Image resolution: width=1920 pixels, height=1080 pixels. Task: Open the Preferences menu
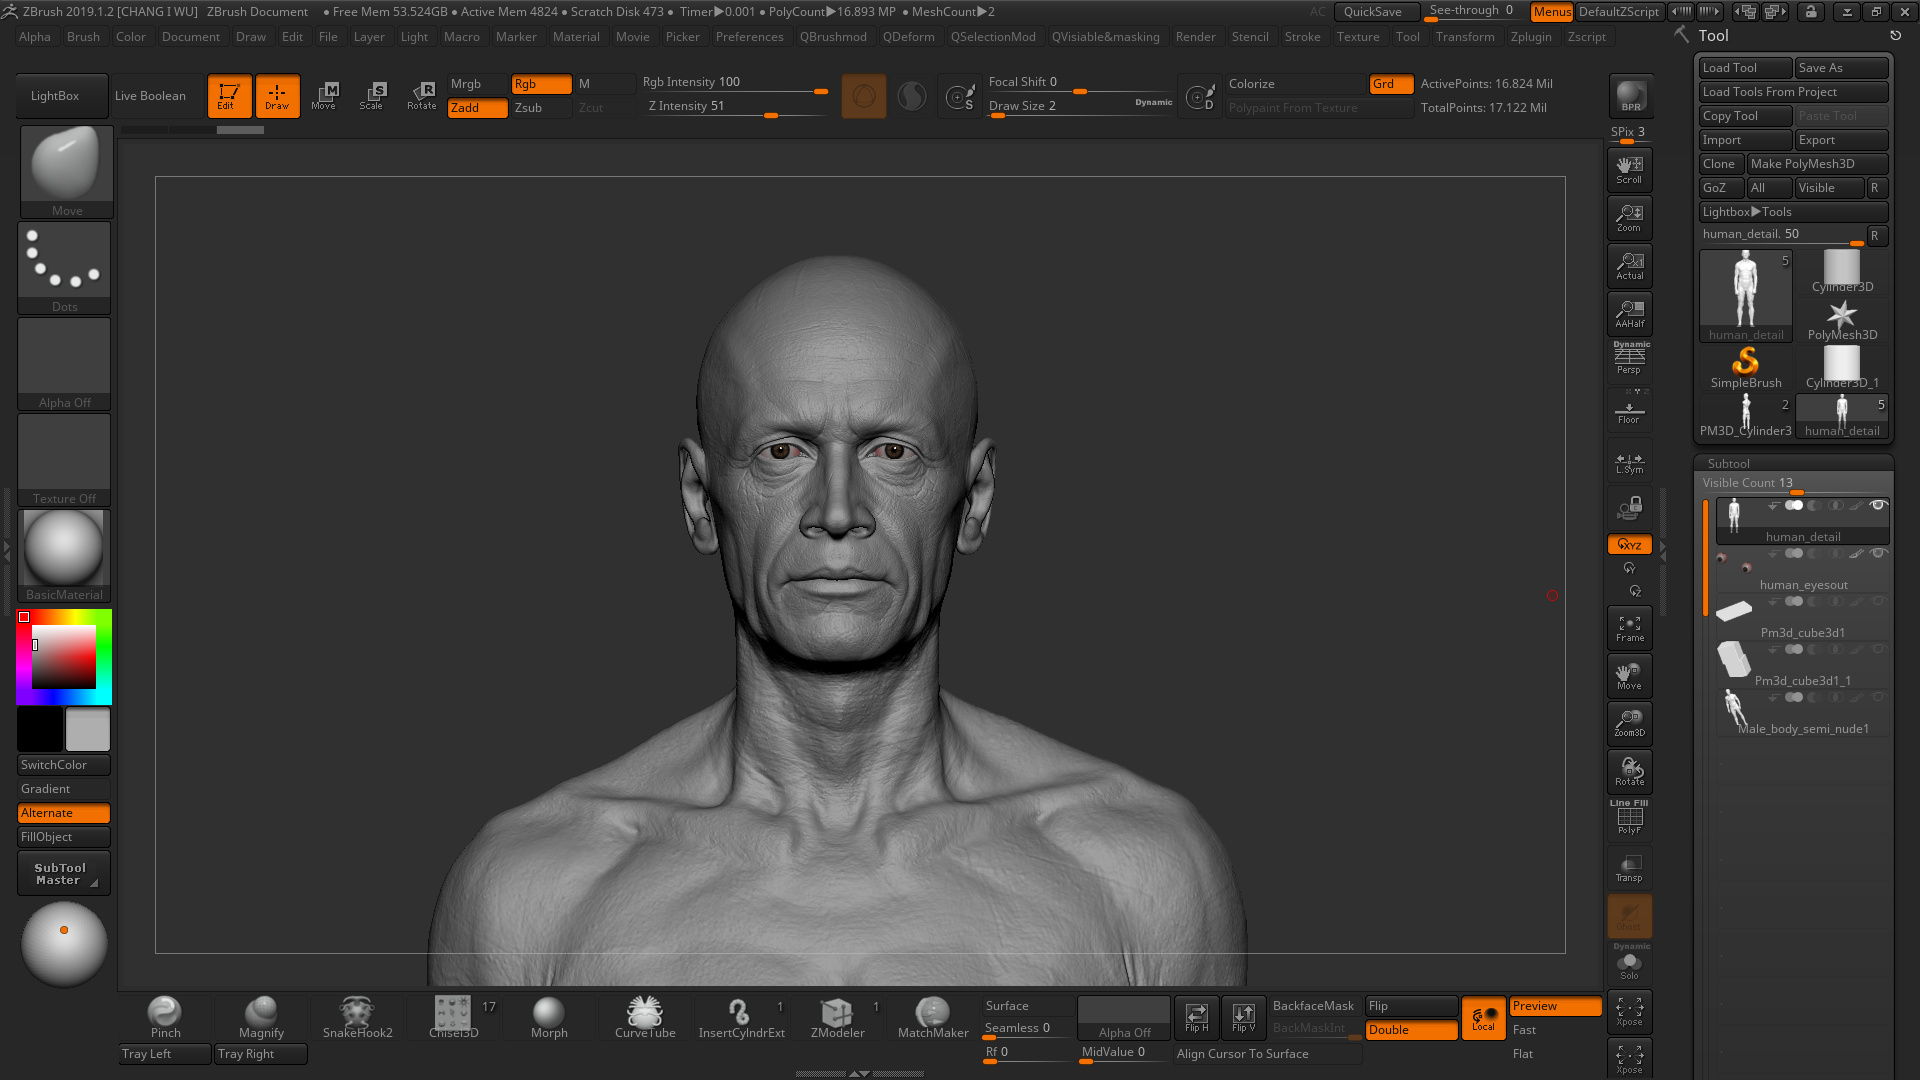click(750, 37)
